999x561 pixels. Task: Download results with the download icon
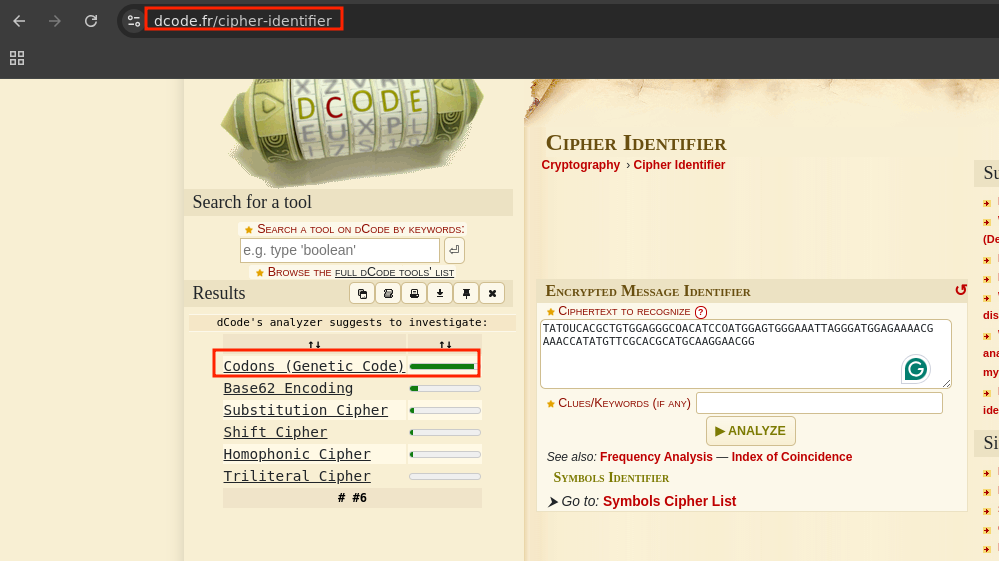(x=440, y=294)
